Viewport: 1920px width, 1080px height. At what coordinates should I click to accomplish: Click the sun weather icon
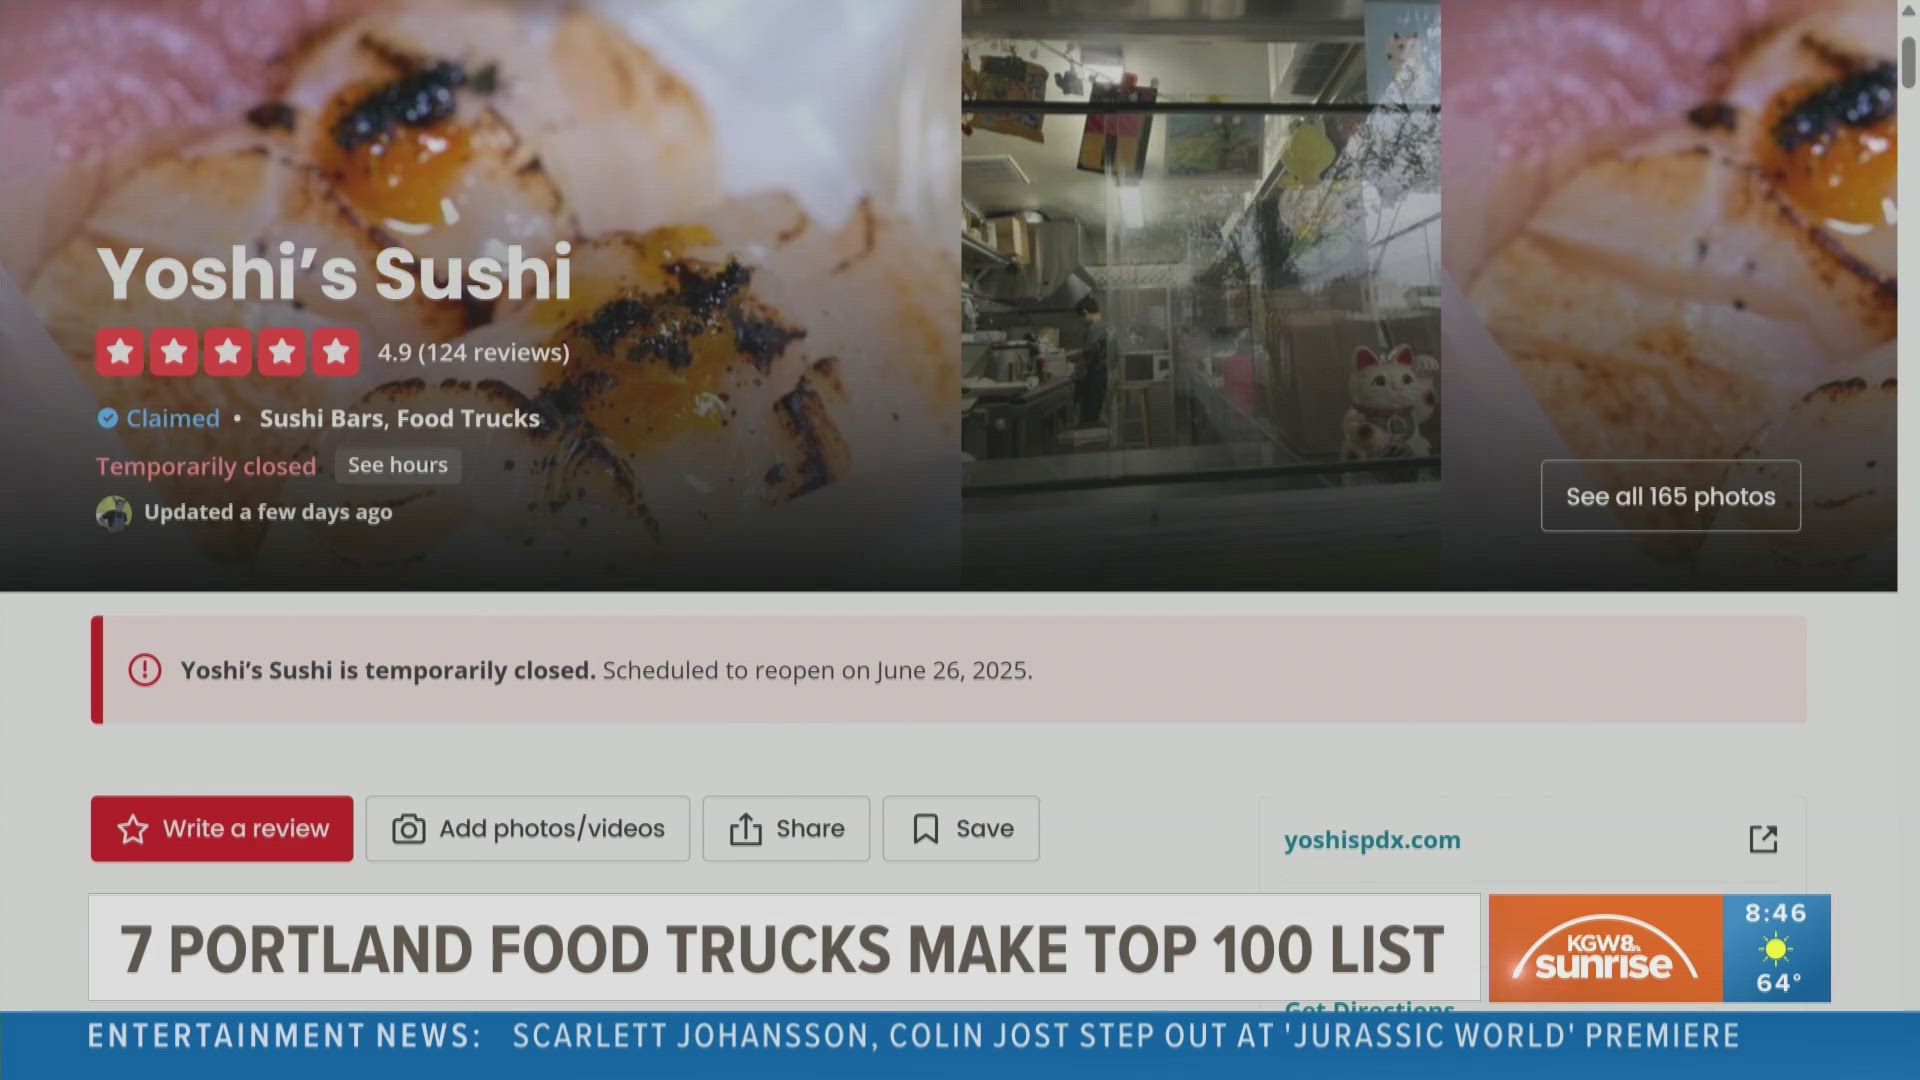pyautogui.click(x=1776, y=948)
